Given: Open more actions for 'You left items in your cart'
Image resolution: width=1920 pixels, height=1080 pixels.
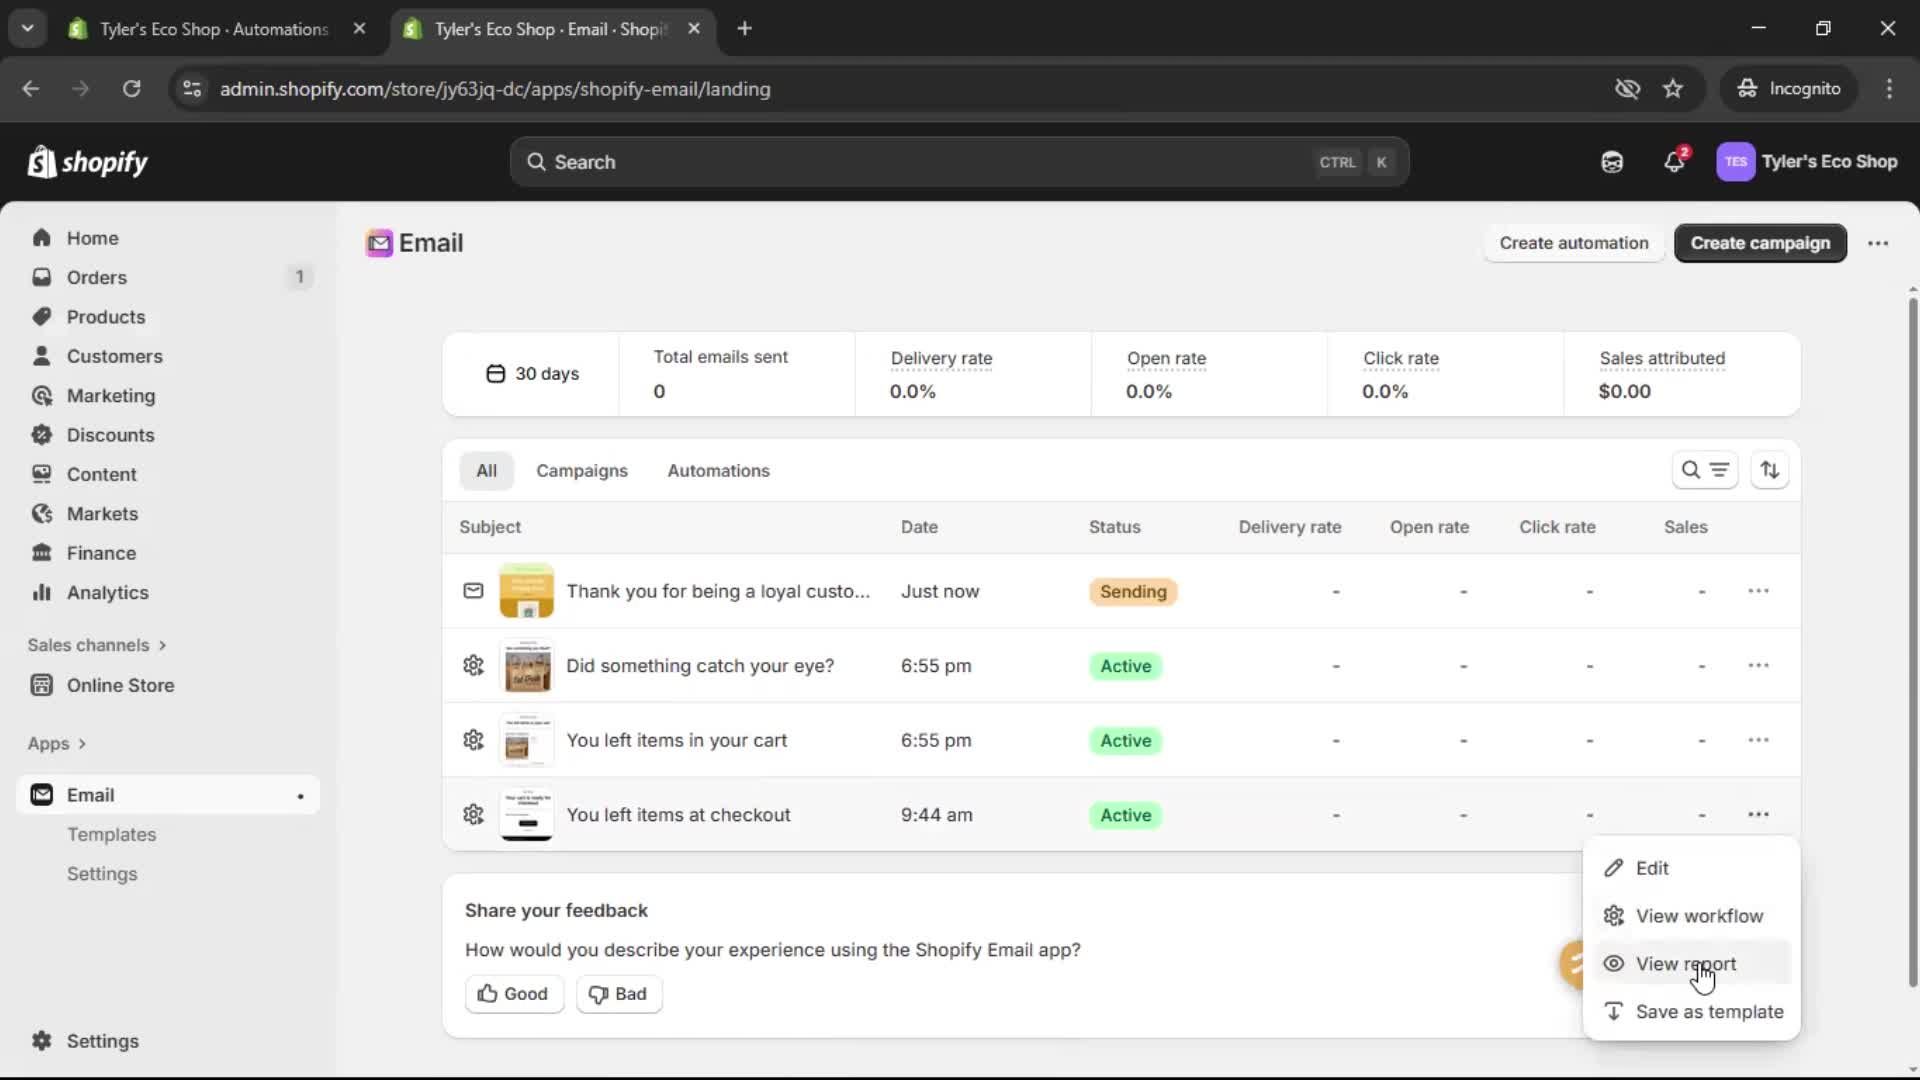Looking at the screenshot, I should click(x=1759, y=741).
